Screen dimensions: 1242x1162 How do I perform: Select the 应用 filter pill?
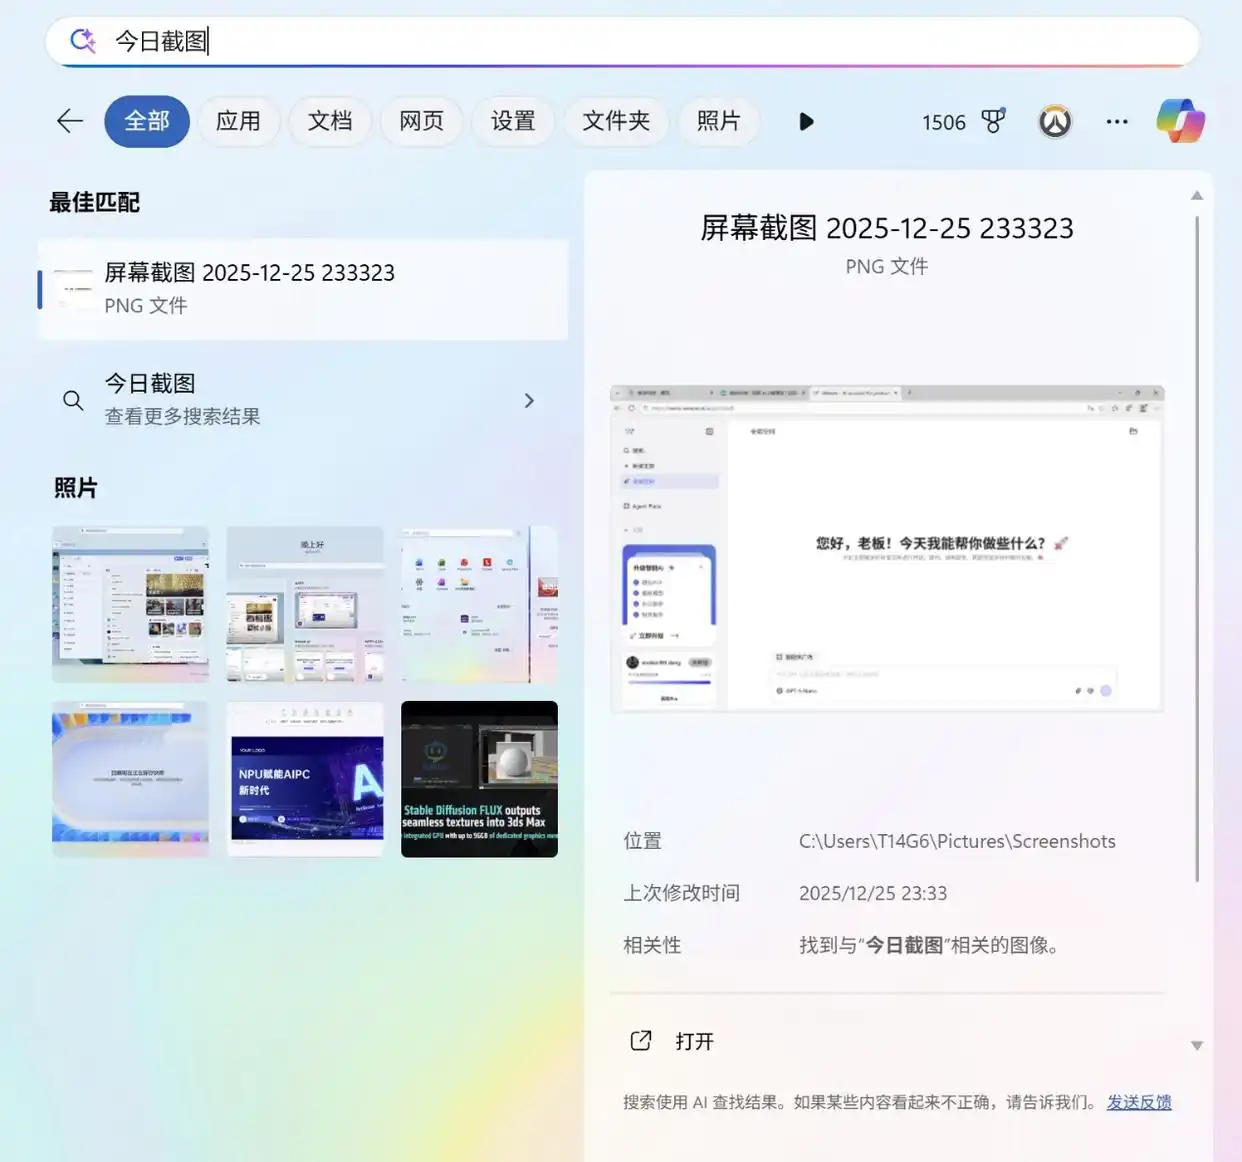point(239,121)
